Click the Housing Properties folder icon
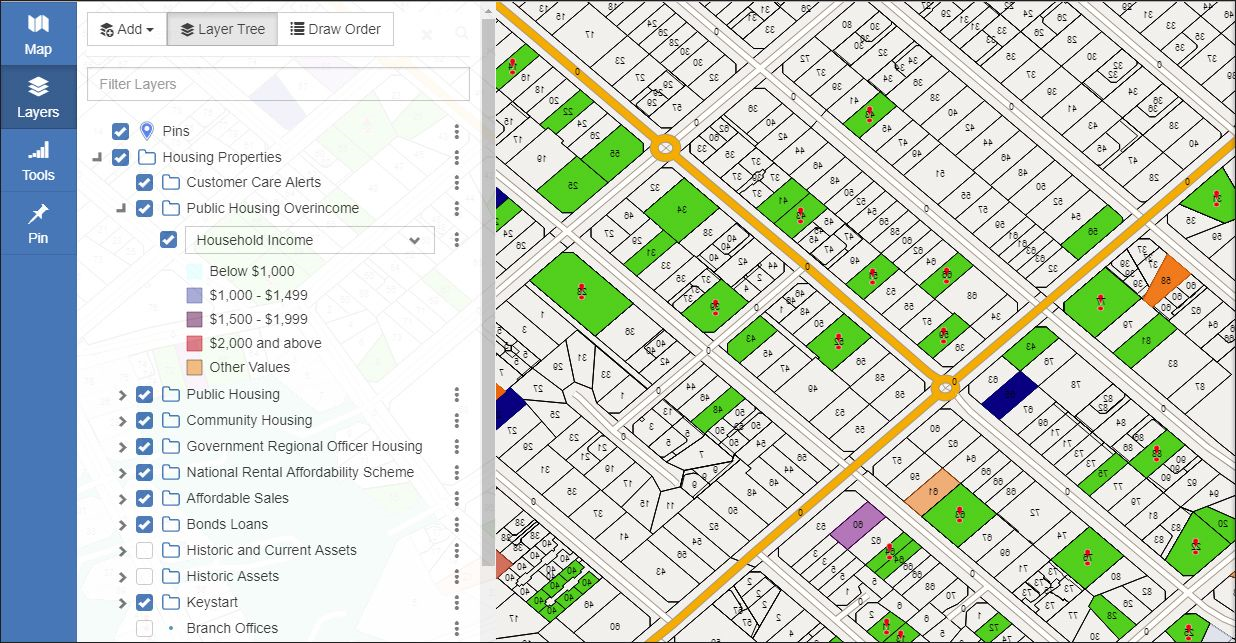Image resolution: width=1236 pixels, height=643 pixels. [146, 157]
